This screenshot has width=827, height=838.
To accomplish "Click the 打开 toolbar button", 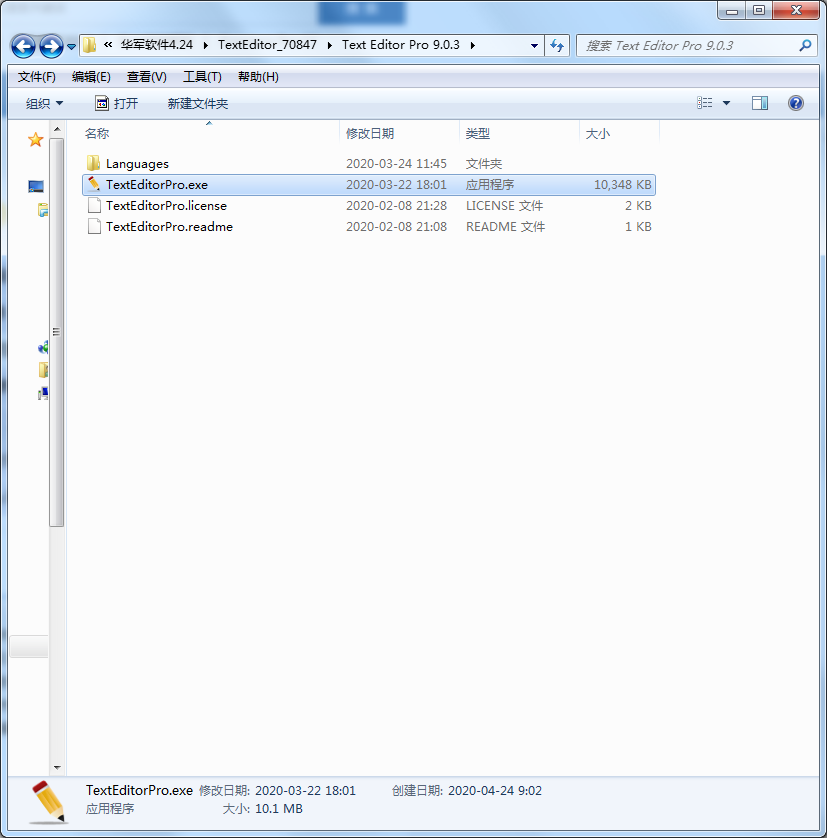I will click(117, 103).
